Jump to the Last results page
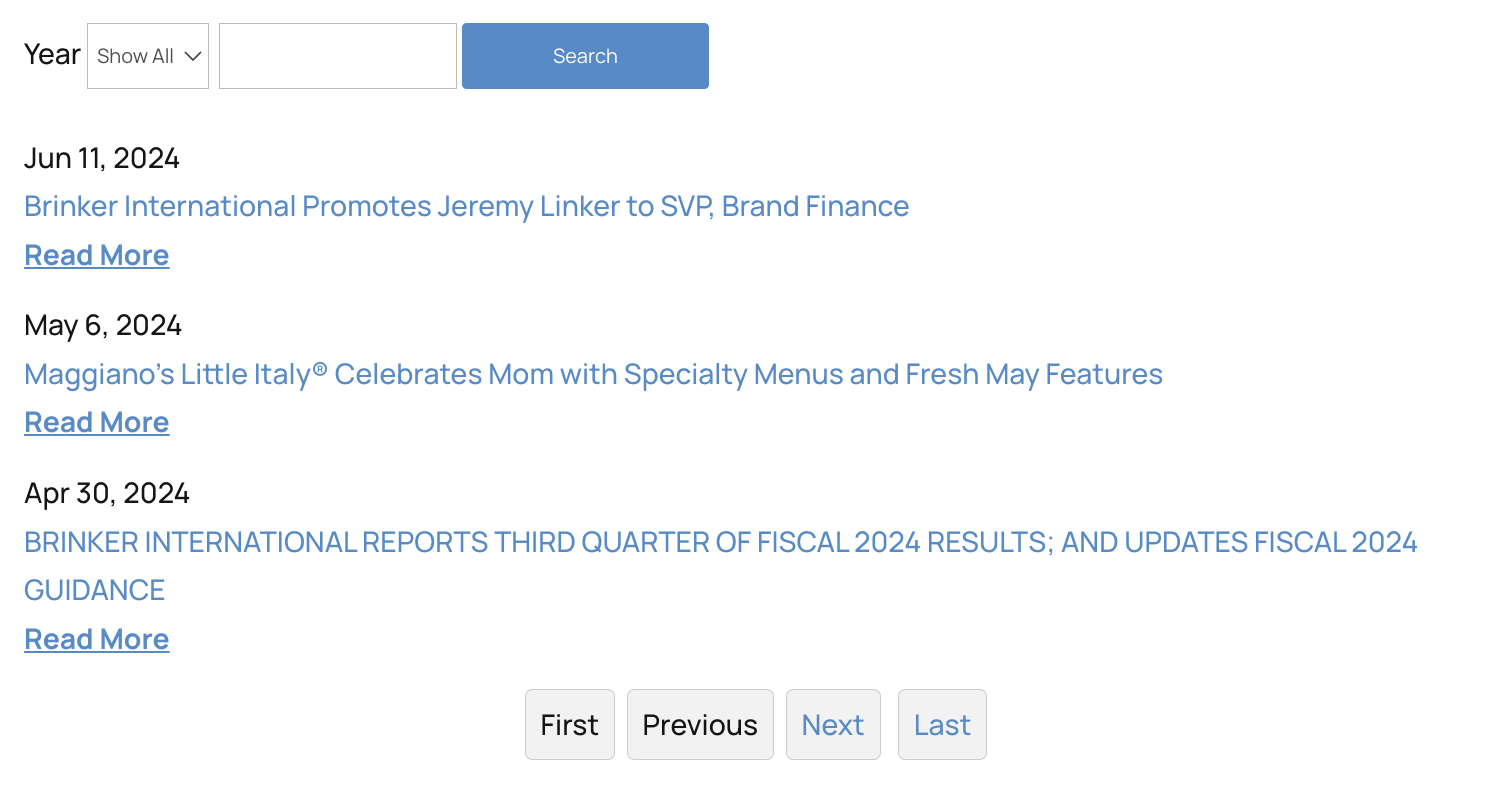 pos(942,725)
